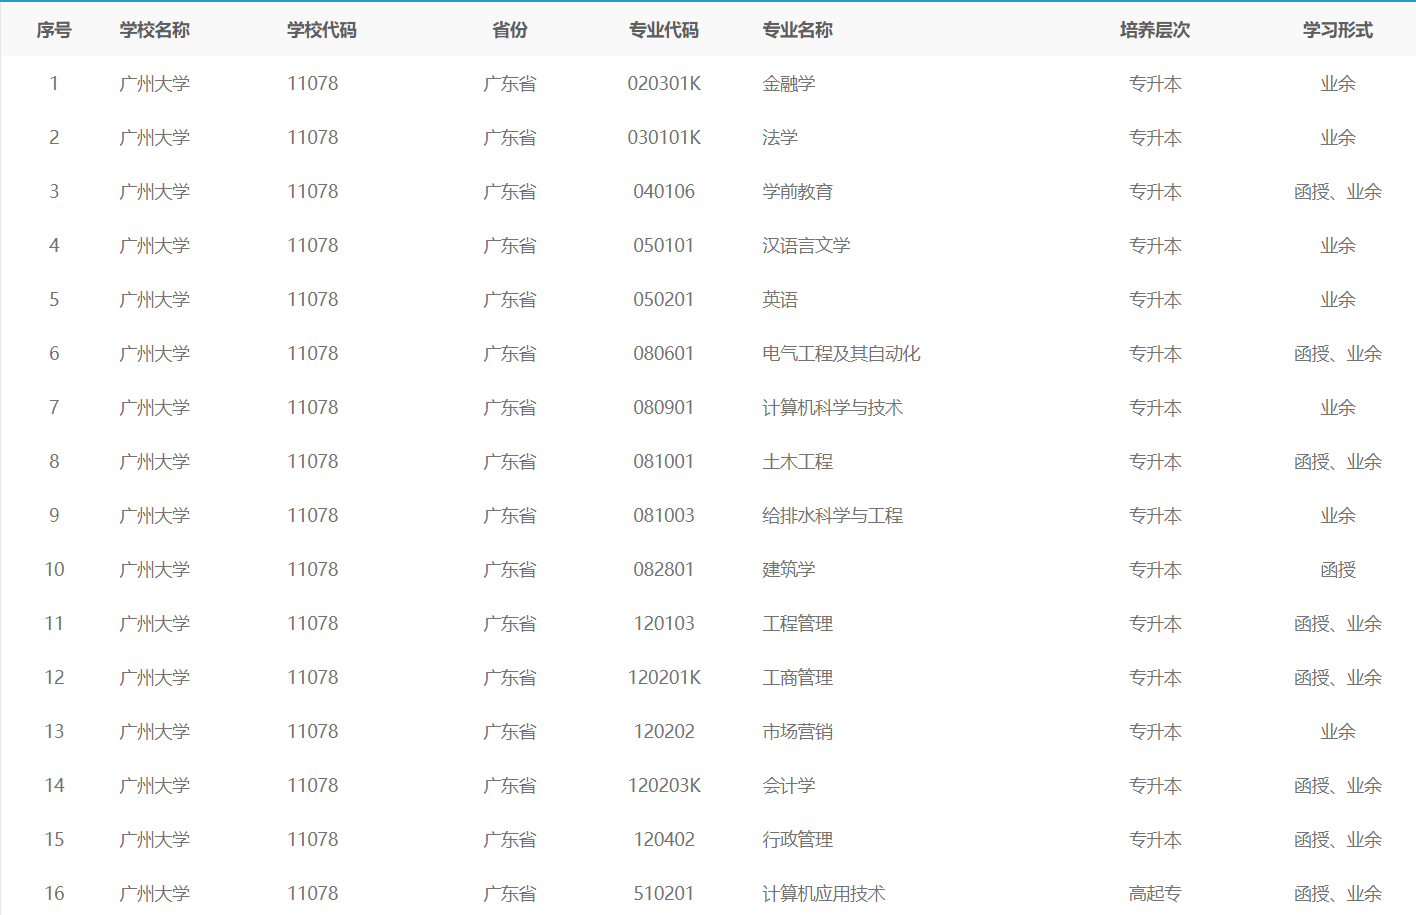Click 业余 in the 英语 row
Viewport: 1416px width, 915px height.
[1338, 300]
